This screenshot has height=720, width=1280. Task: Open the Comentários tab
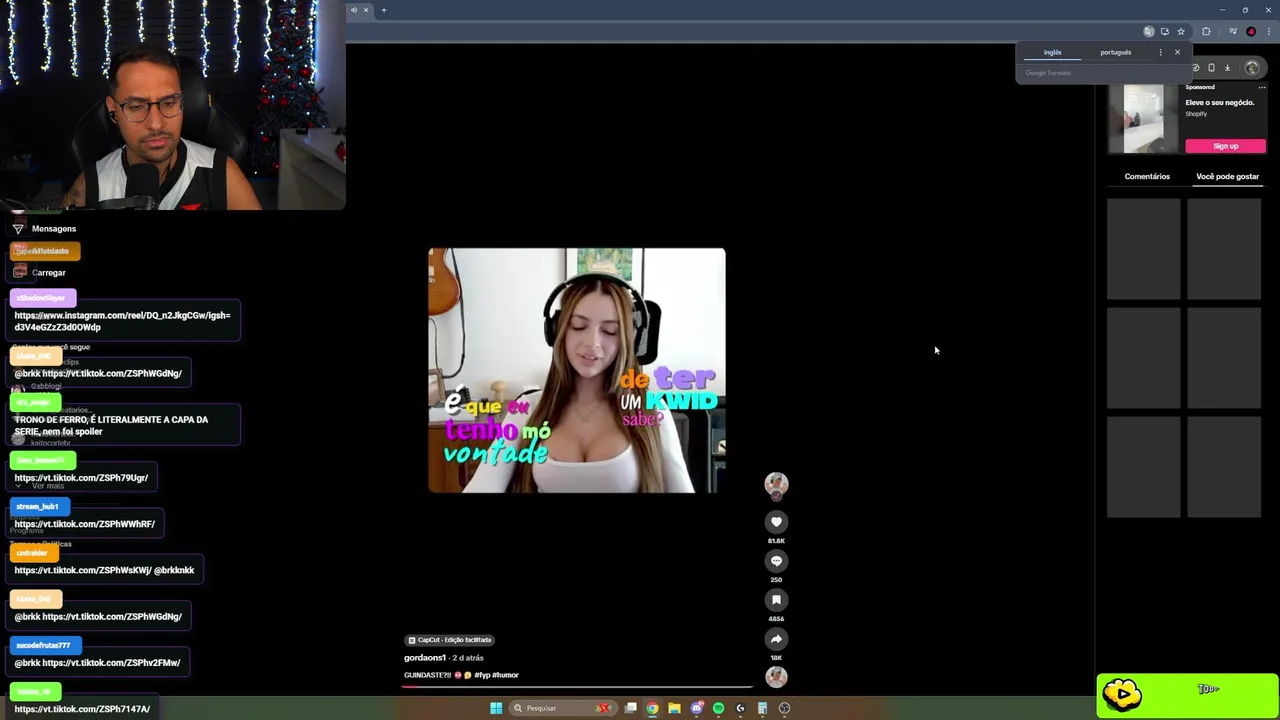click(x=1147, y=176)
